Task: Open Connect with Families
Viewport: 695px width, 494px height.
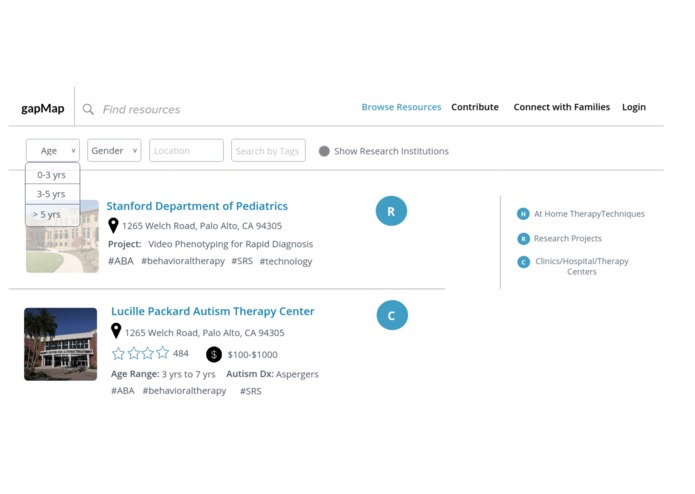Action: click(562, 107)
